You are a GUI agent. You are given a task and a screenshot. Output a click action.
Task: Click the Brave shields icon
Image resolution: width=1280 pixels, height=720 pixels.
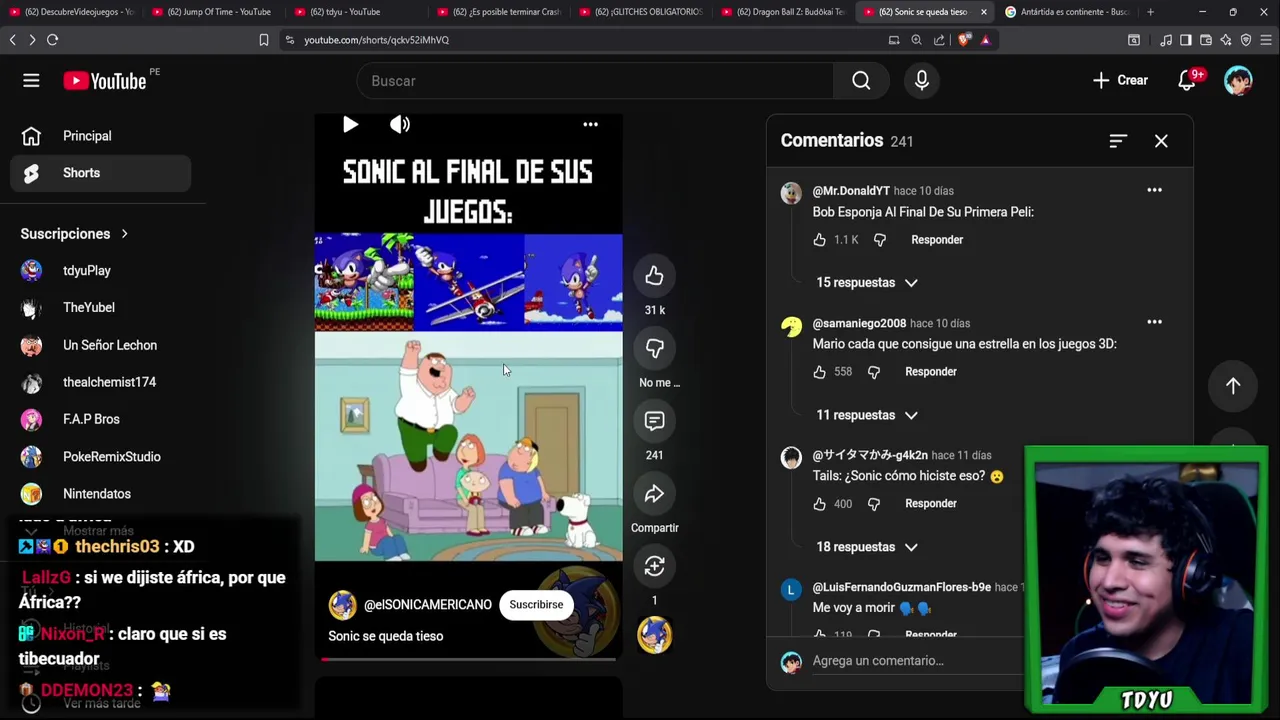[964, 40]
